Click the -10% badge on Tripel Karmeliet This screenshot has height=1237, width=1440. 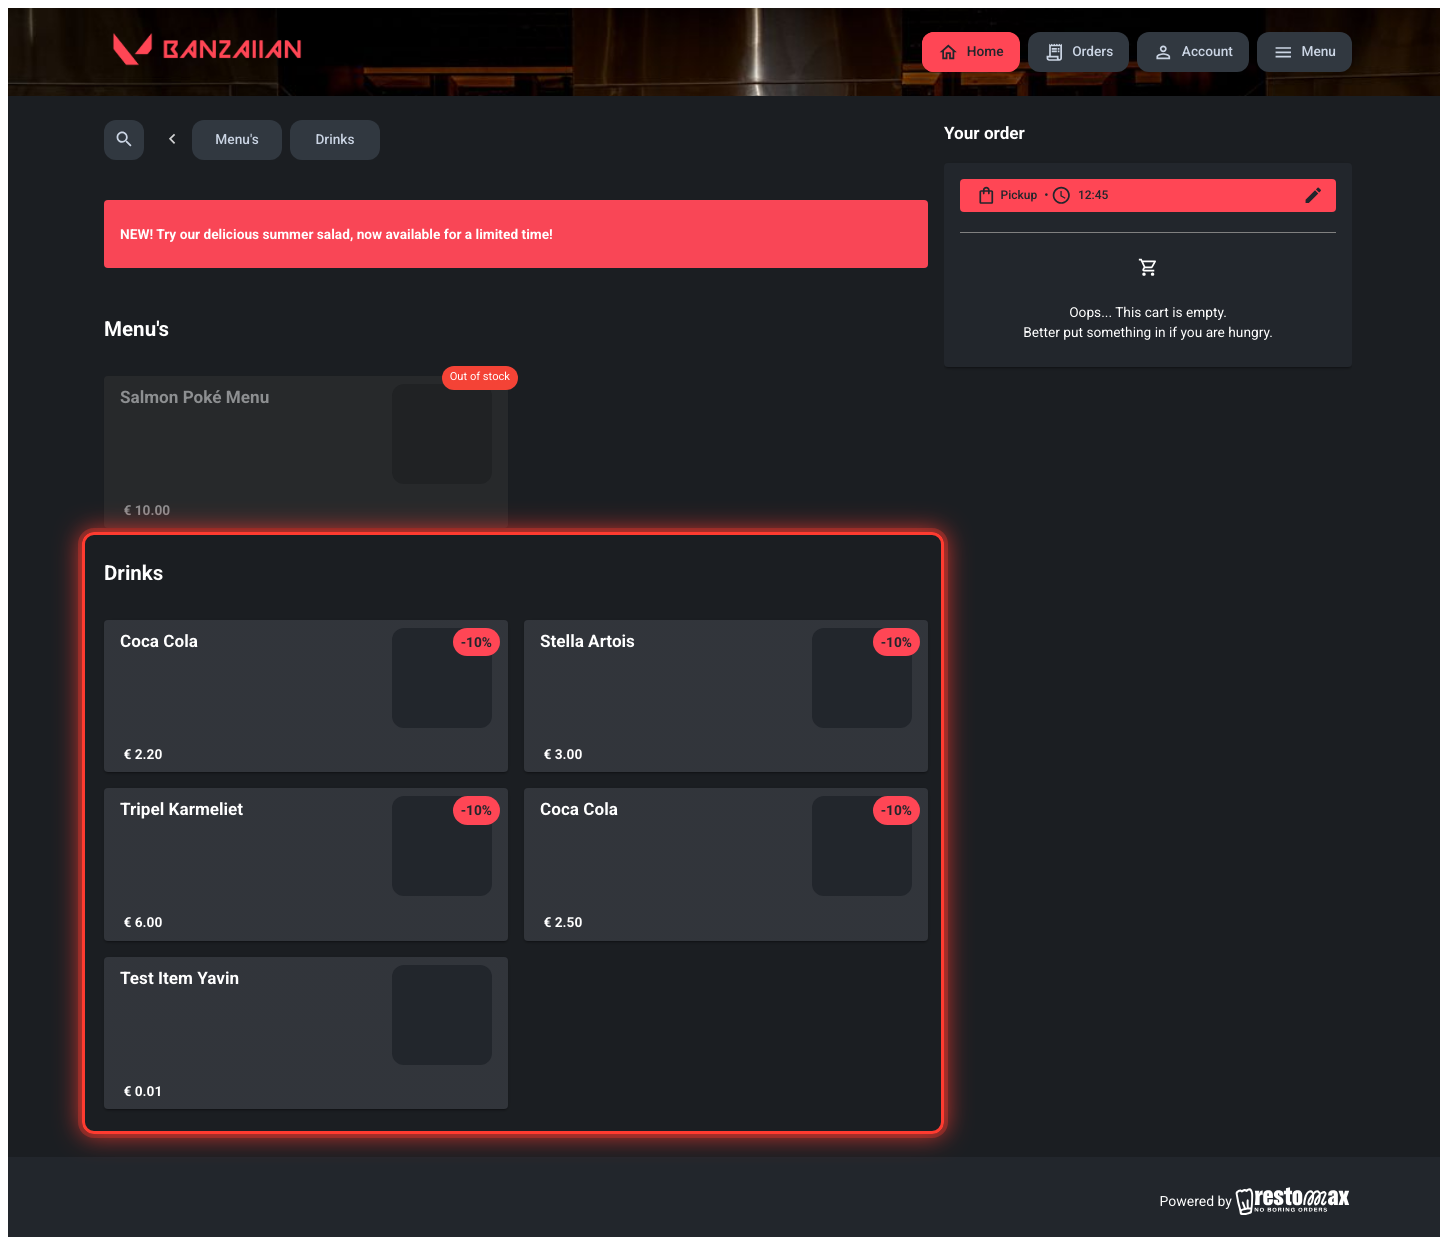click(476, 810)
